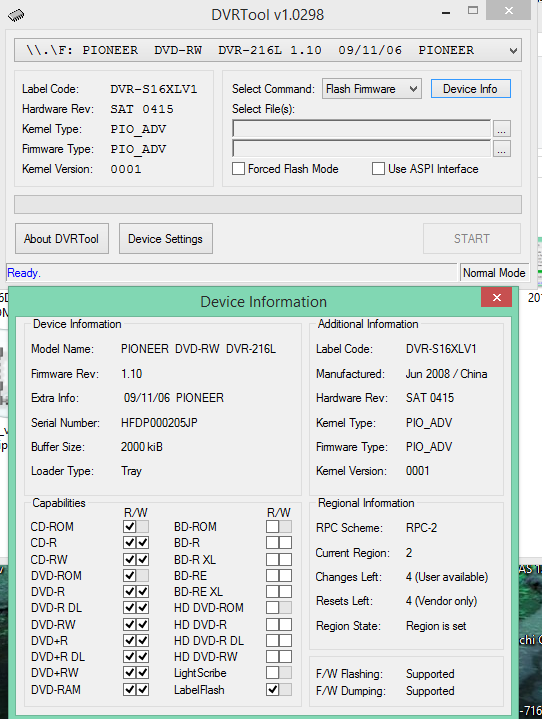This screenshot has width=542, height=719.
Task: Toggle LightScribe read checkbox
Action: coord(272,673)
